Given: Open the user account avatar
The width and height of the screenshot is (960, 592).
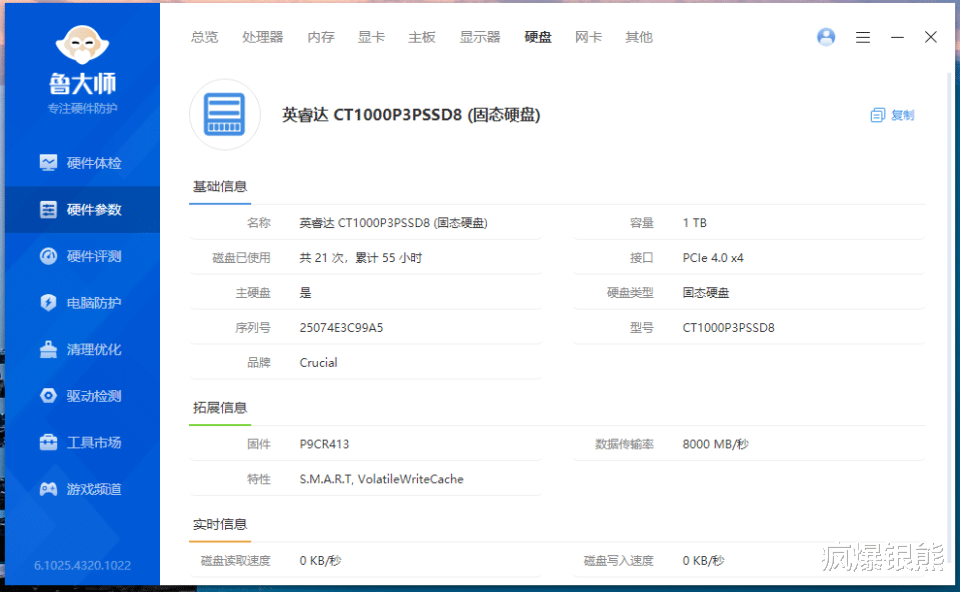Looking at the screenshot, I should 826,37.
